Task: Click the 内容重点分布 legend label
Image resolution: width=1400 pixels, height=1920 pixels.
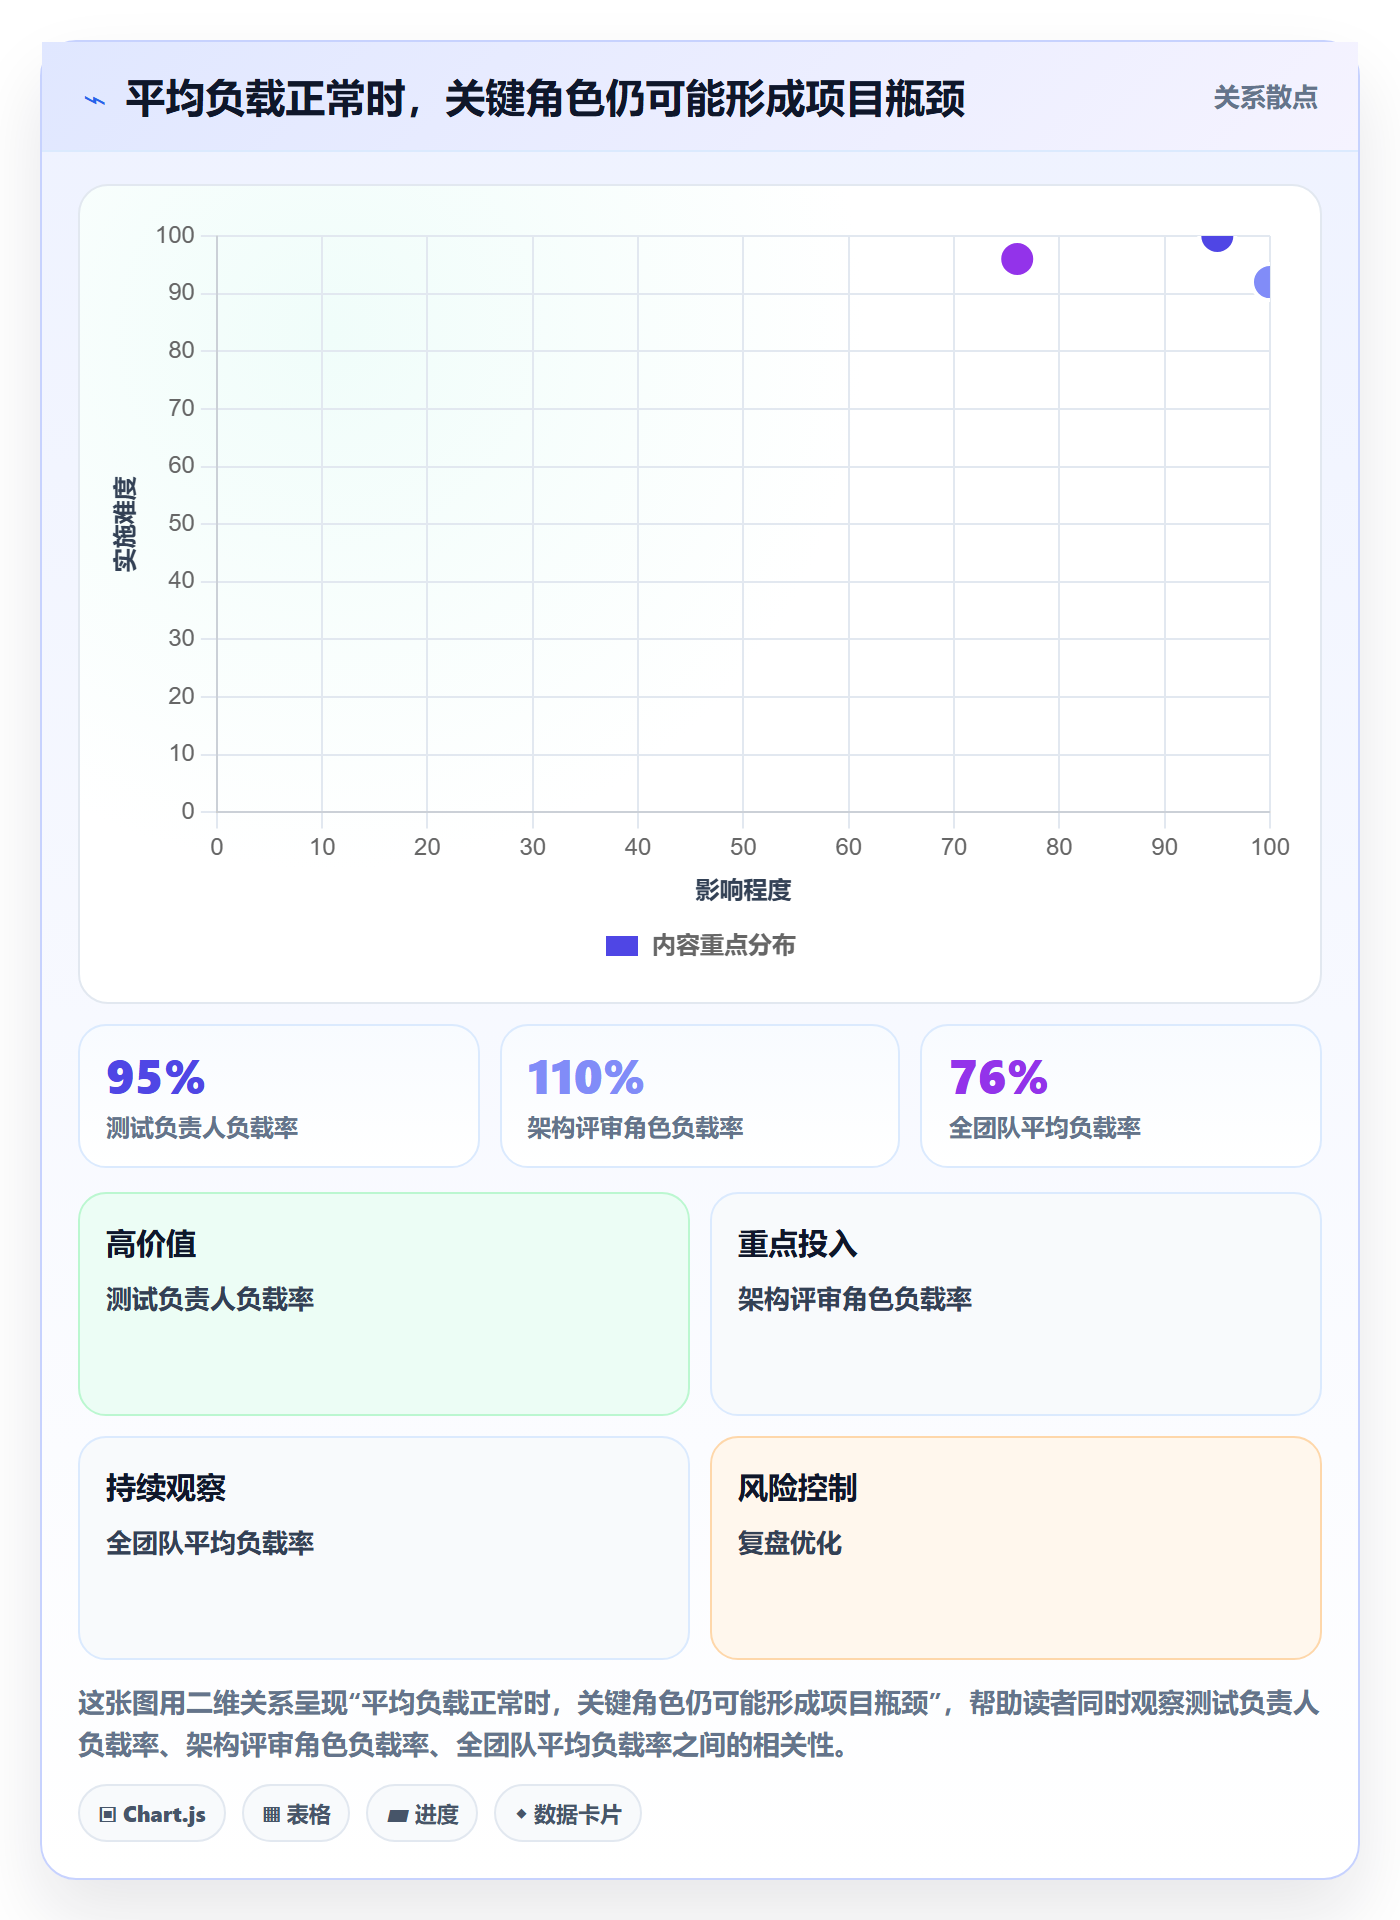Action: 723,946
